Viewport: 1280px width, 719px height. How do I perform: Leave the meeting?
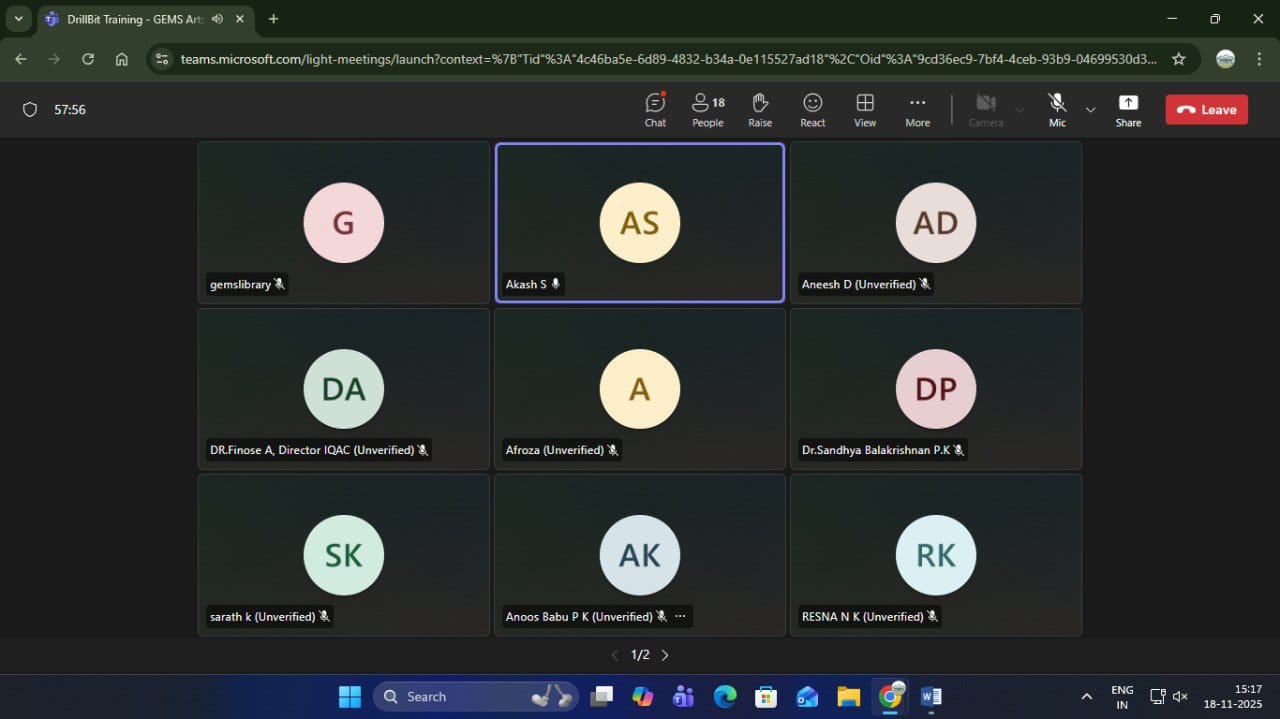tap(1206, 110)
